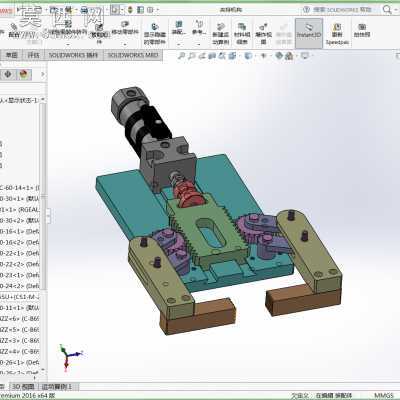Select tree item 0-22<2> (Def
Screen dimensions: 400x400
[20, 264]
